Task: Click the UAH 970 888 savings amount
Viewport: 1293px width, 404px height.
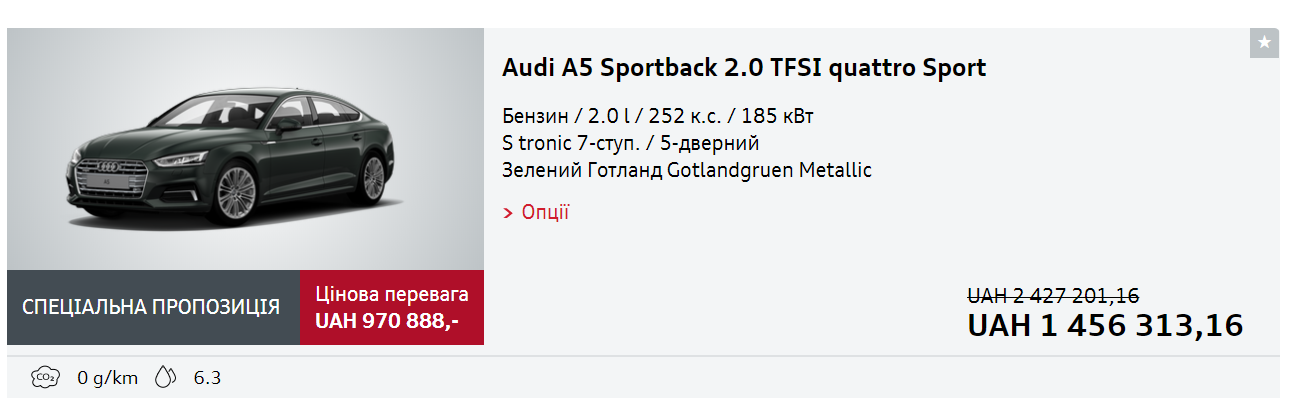Action: point(386,321)
